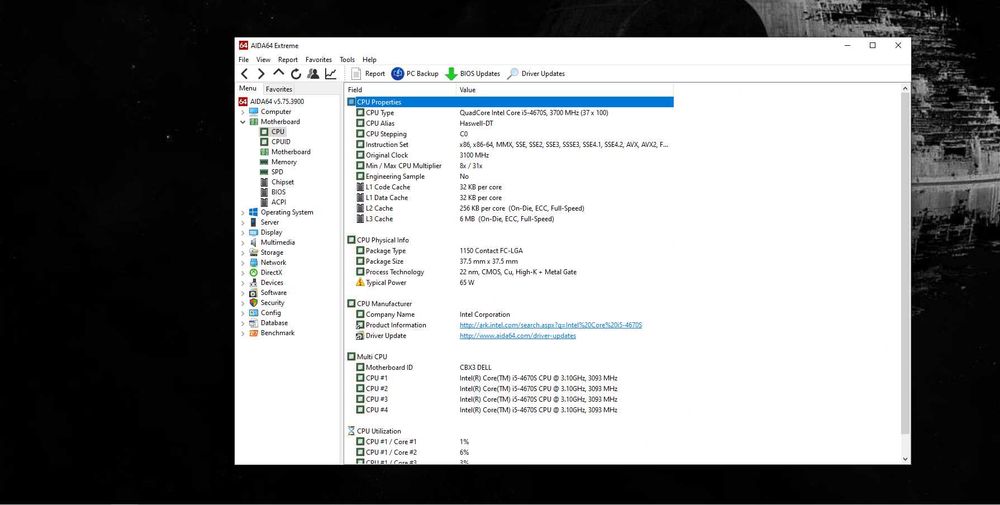The image size is (1000, 505).
Task: Click the Report page icon
Action: (357, 74)
